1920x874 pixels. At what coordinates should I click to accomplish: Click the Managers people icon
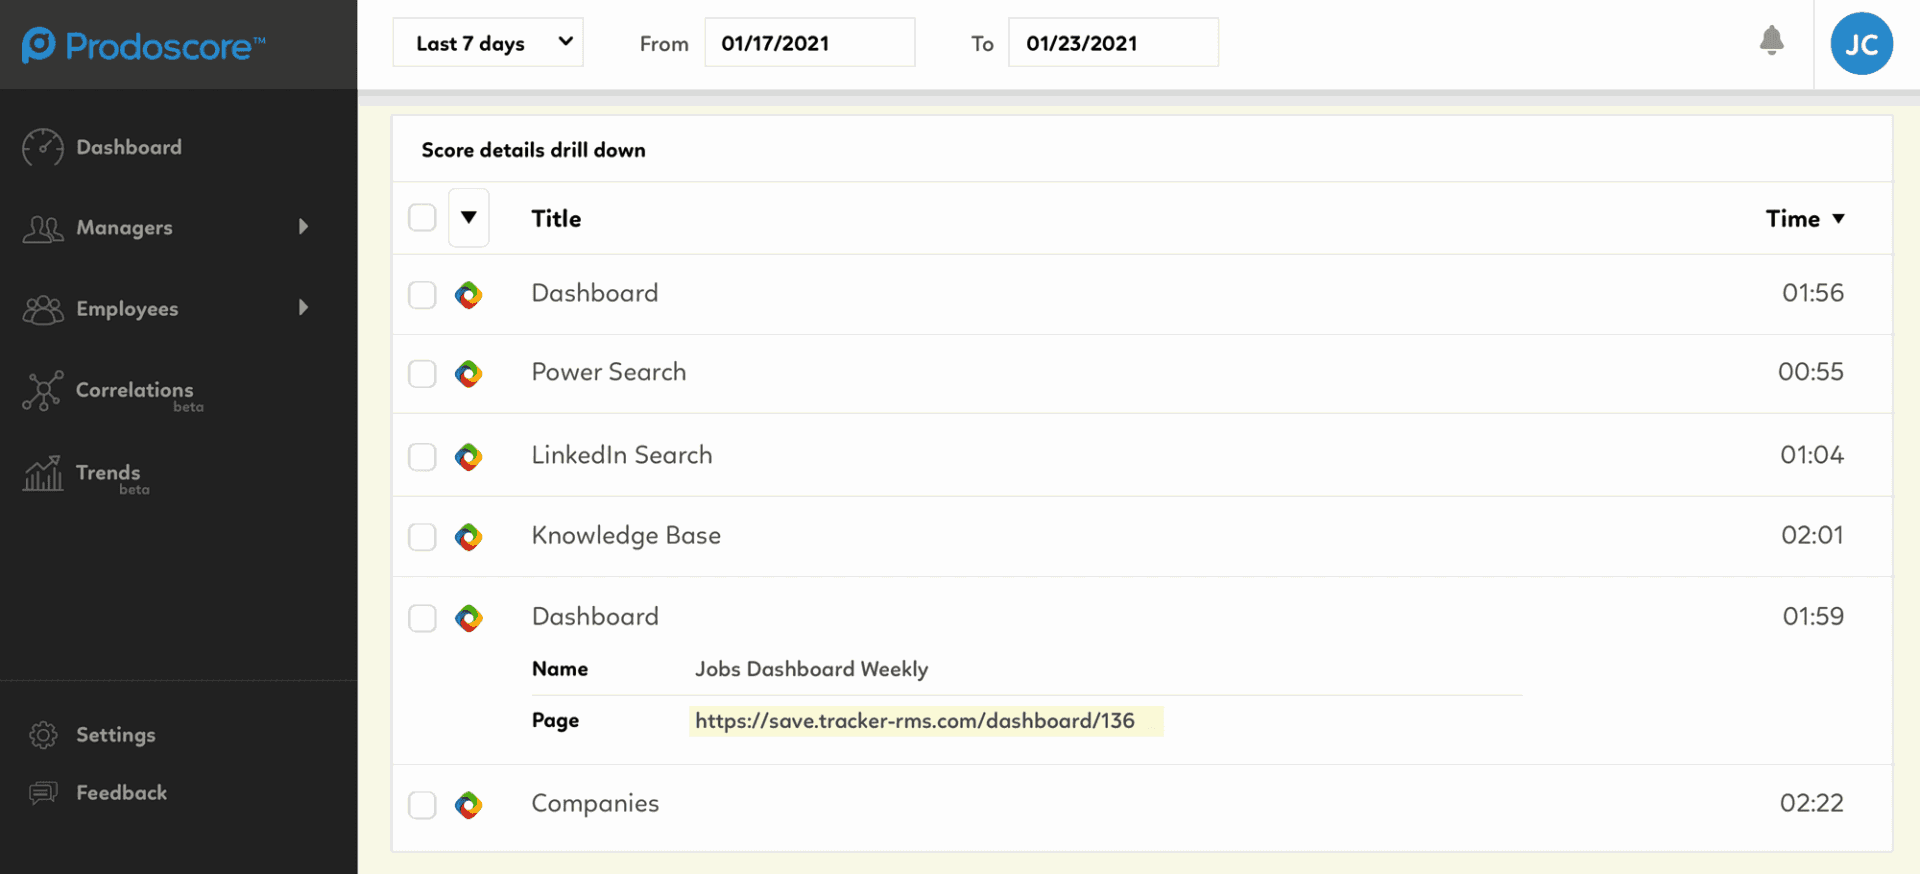click(x=43, y=229)
